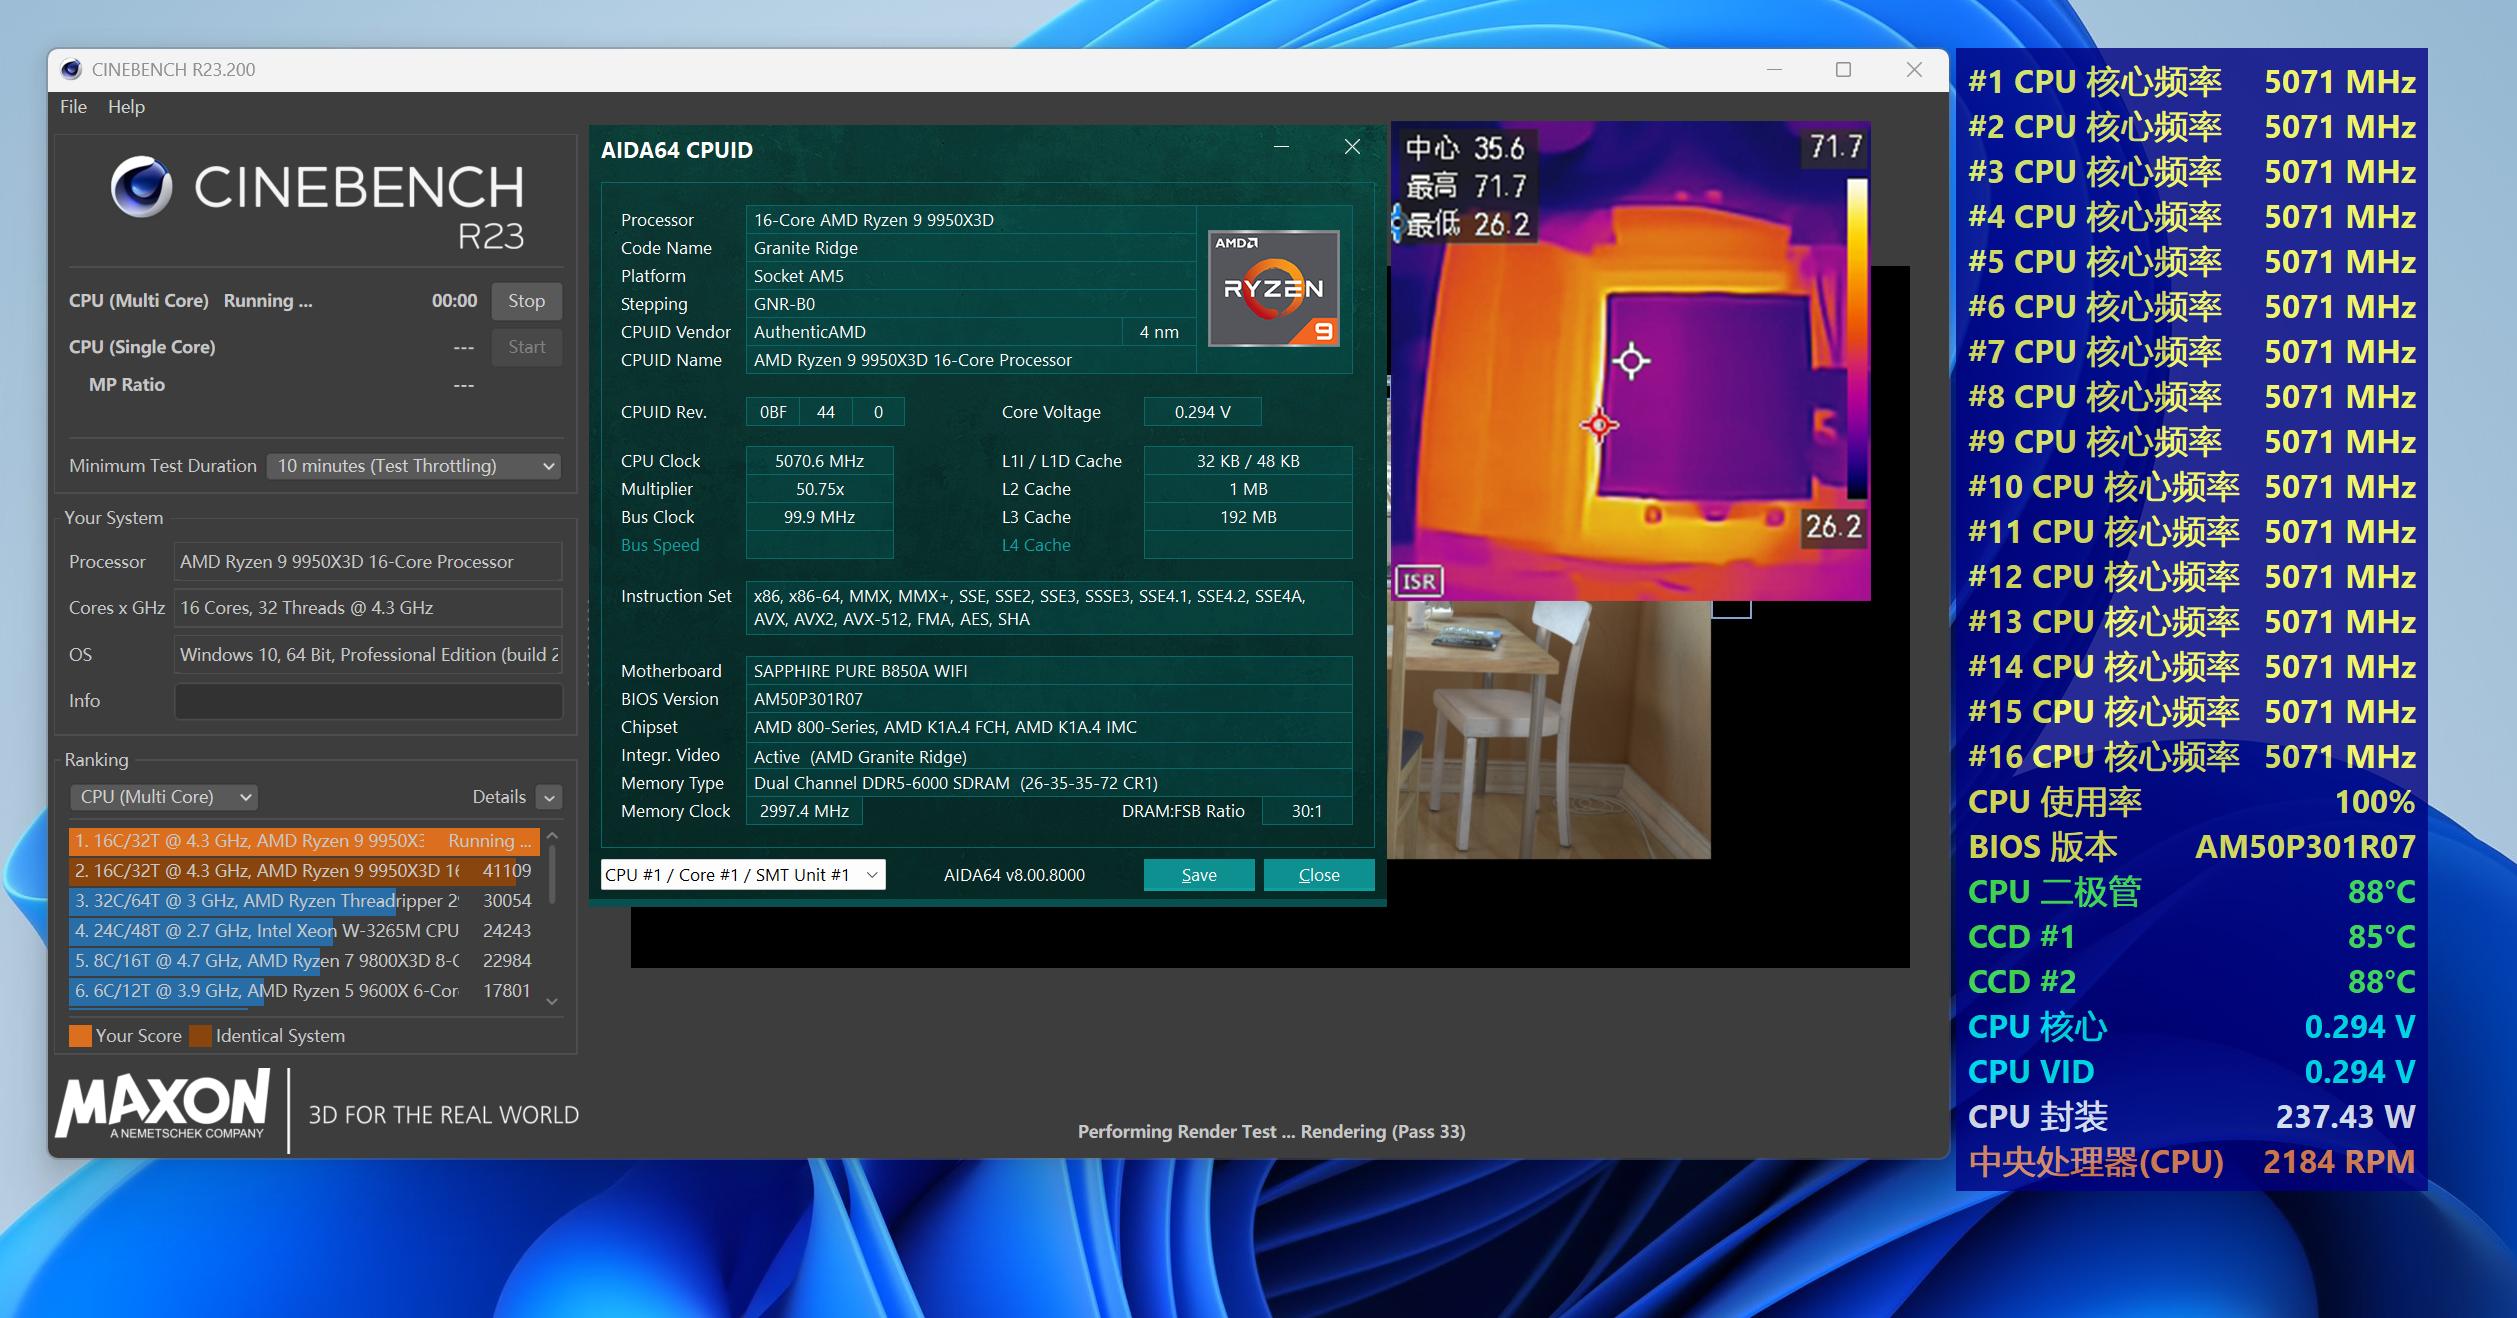This screenshot has height=1318, width=2517.
Task: Click the Bus Speed link label
Action: coord(660,545)
